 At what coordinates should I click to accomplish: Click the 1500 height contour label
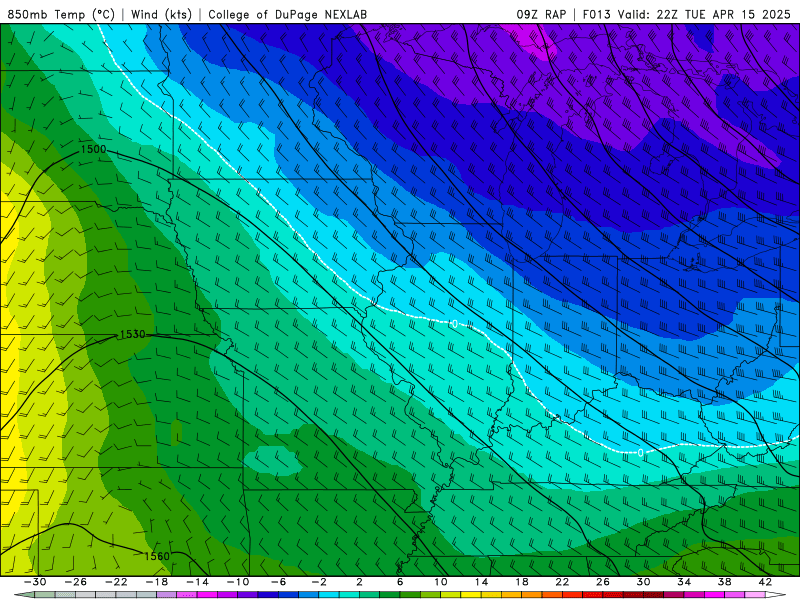pyautogui.click(x=93, y=149)
